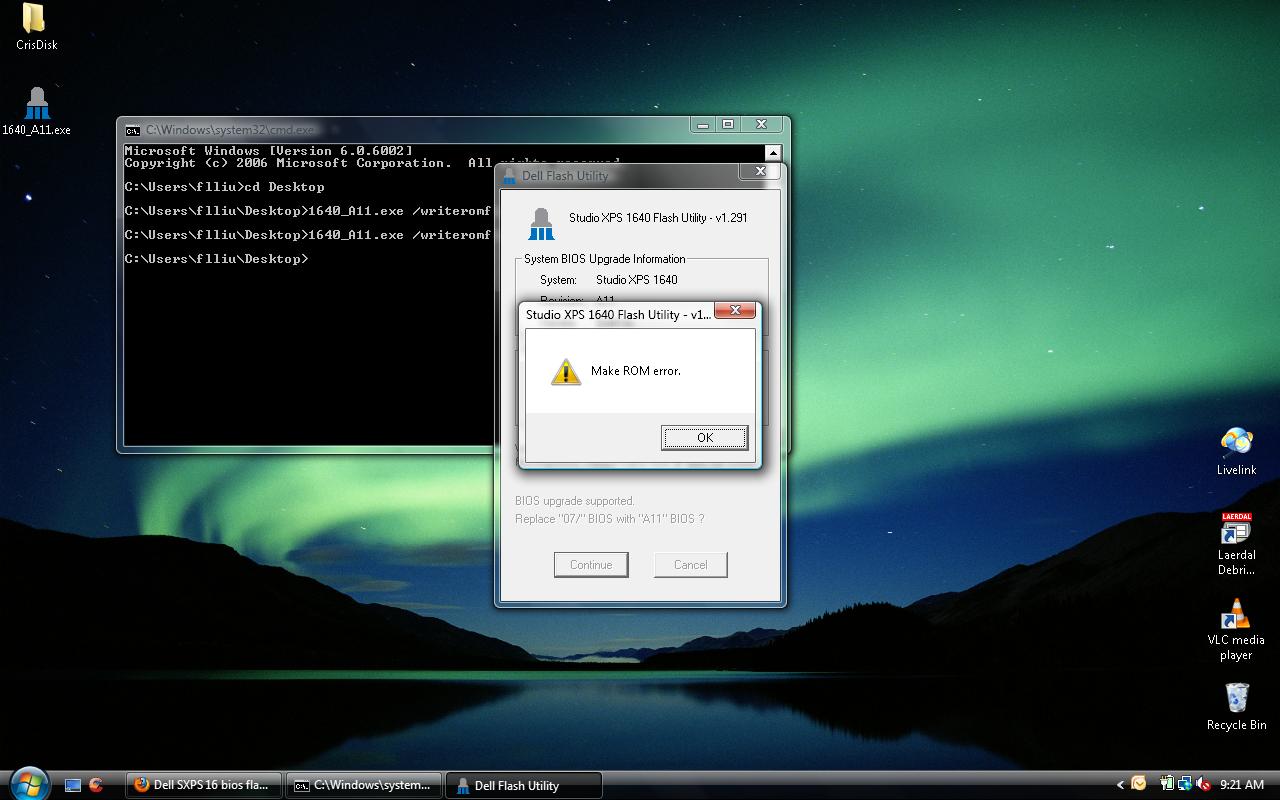Image resolution: width=1280 pixels, height=800 pixels.
Task: Click Cancel in Dell Flash Utility
Action: click(x=690, y=565)
